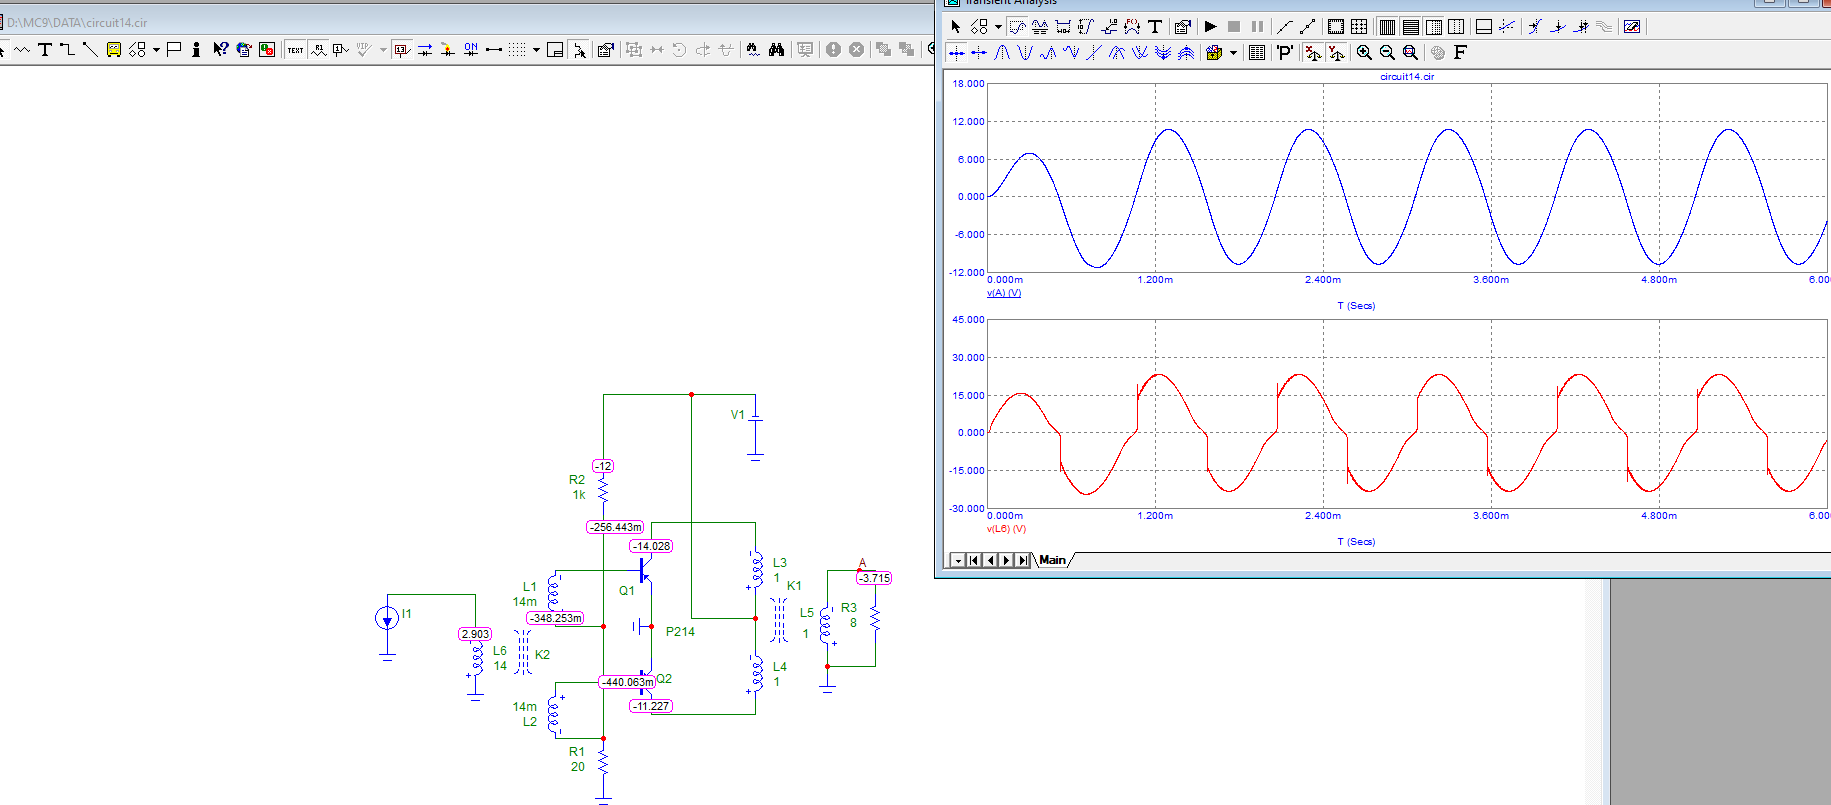
Task: Select the graph Text 'T' tool
Action: pyautogui.click(x=1155, y=27)
